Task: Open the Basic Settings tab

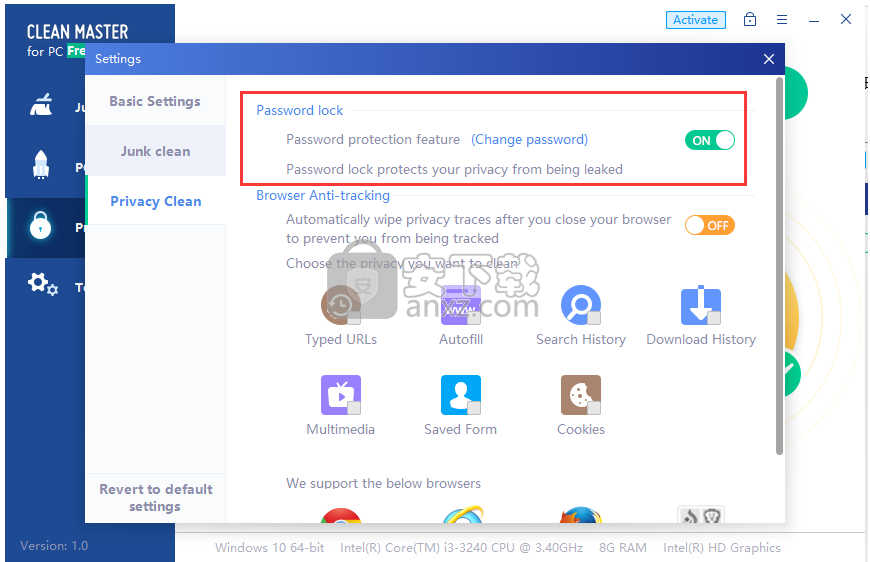Action: coord(155,101)
